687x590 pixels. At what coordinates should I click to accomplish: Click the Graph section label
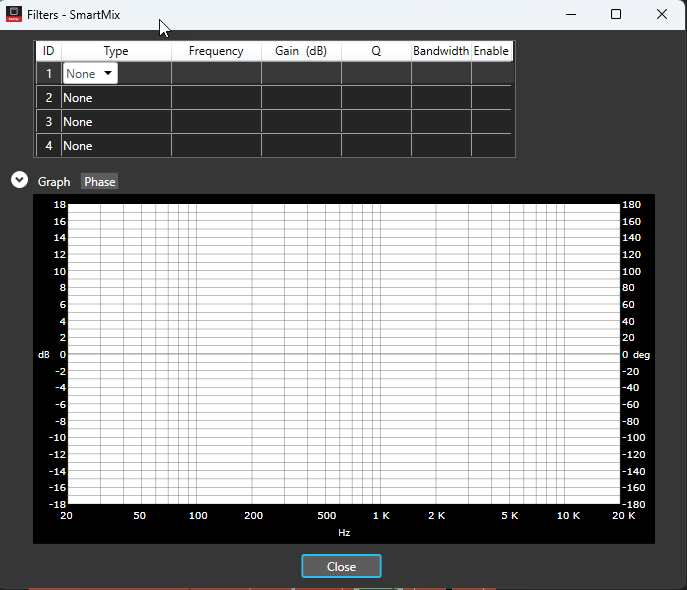54,182
